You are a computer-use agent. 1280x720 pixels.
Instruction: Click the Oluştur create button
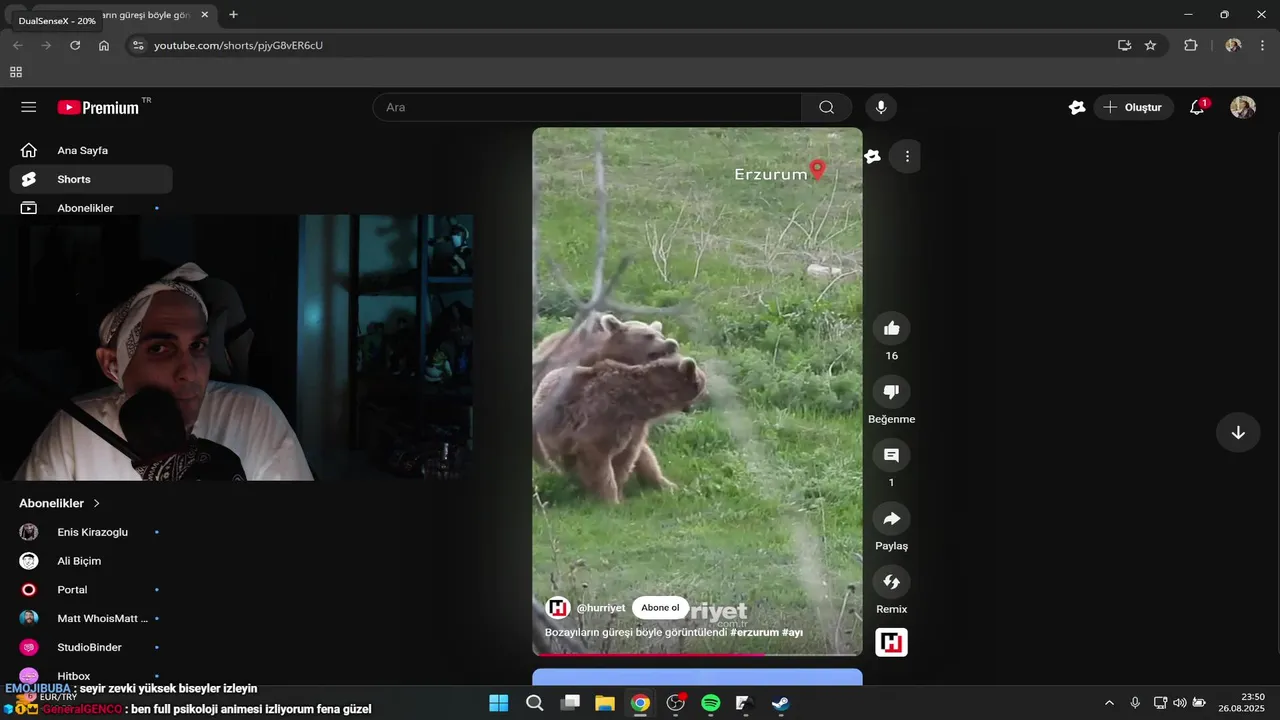pos(1133,107)
